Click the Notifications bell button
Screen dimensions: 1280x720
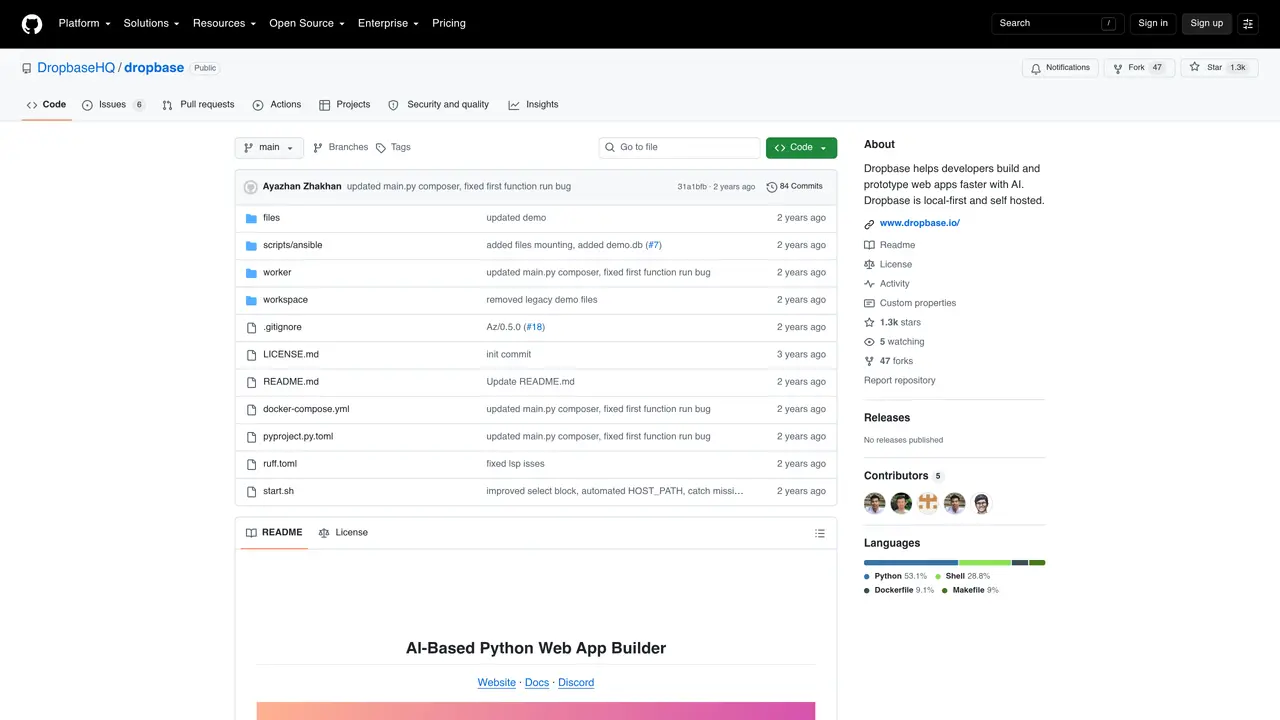click(1060, 68)
